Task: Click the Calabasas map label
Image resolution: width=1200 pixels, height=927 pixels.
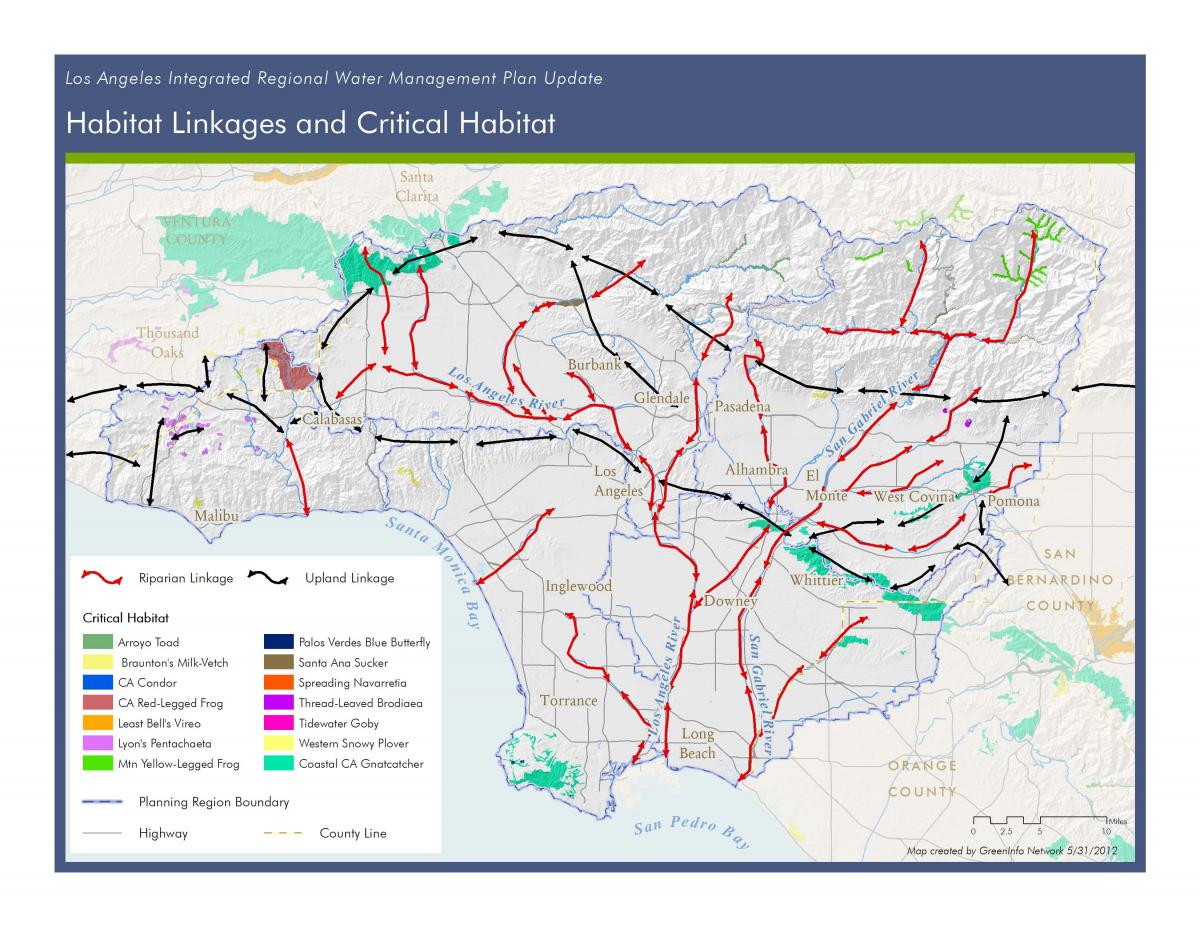Action: click(332, 420)
